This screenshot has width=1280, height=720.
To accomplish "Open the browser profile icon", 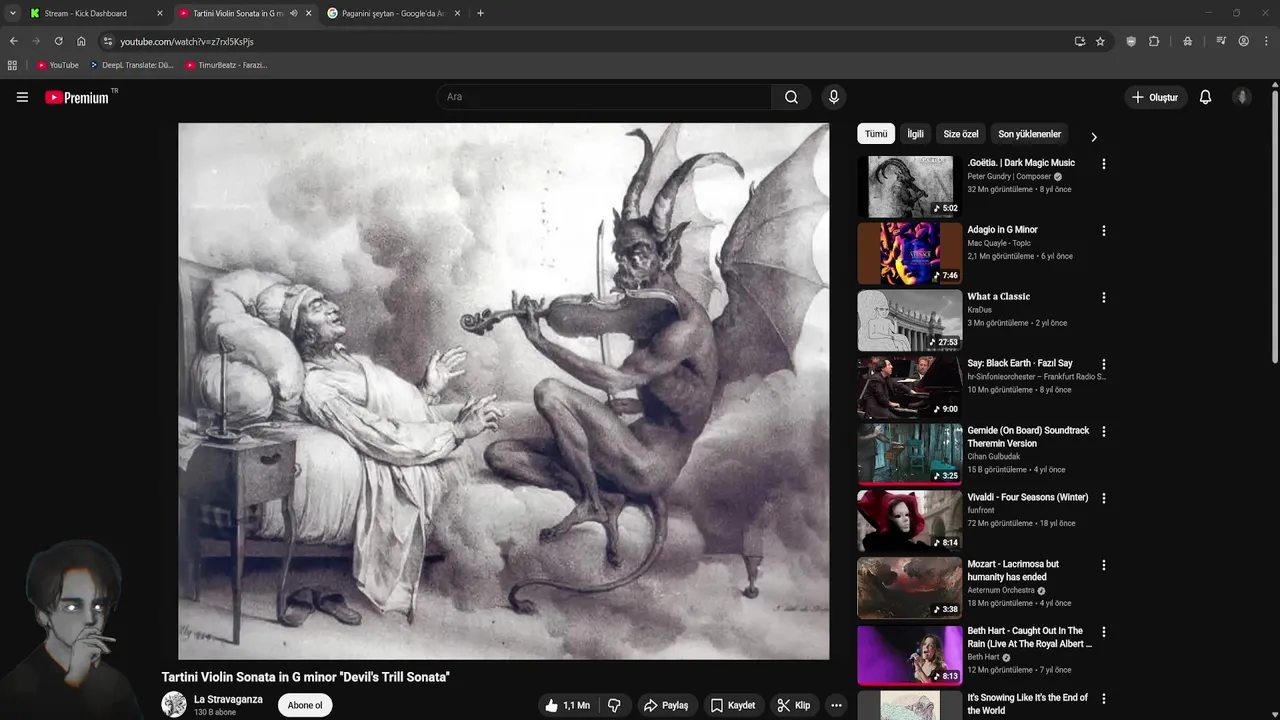I will (1243, 41).
